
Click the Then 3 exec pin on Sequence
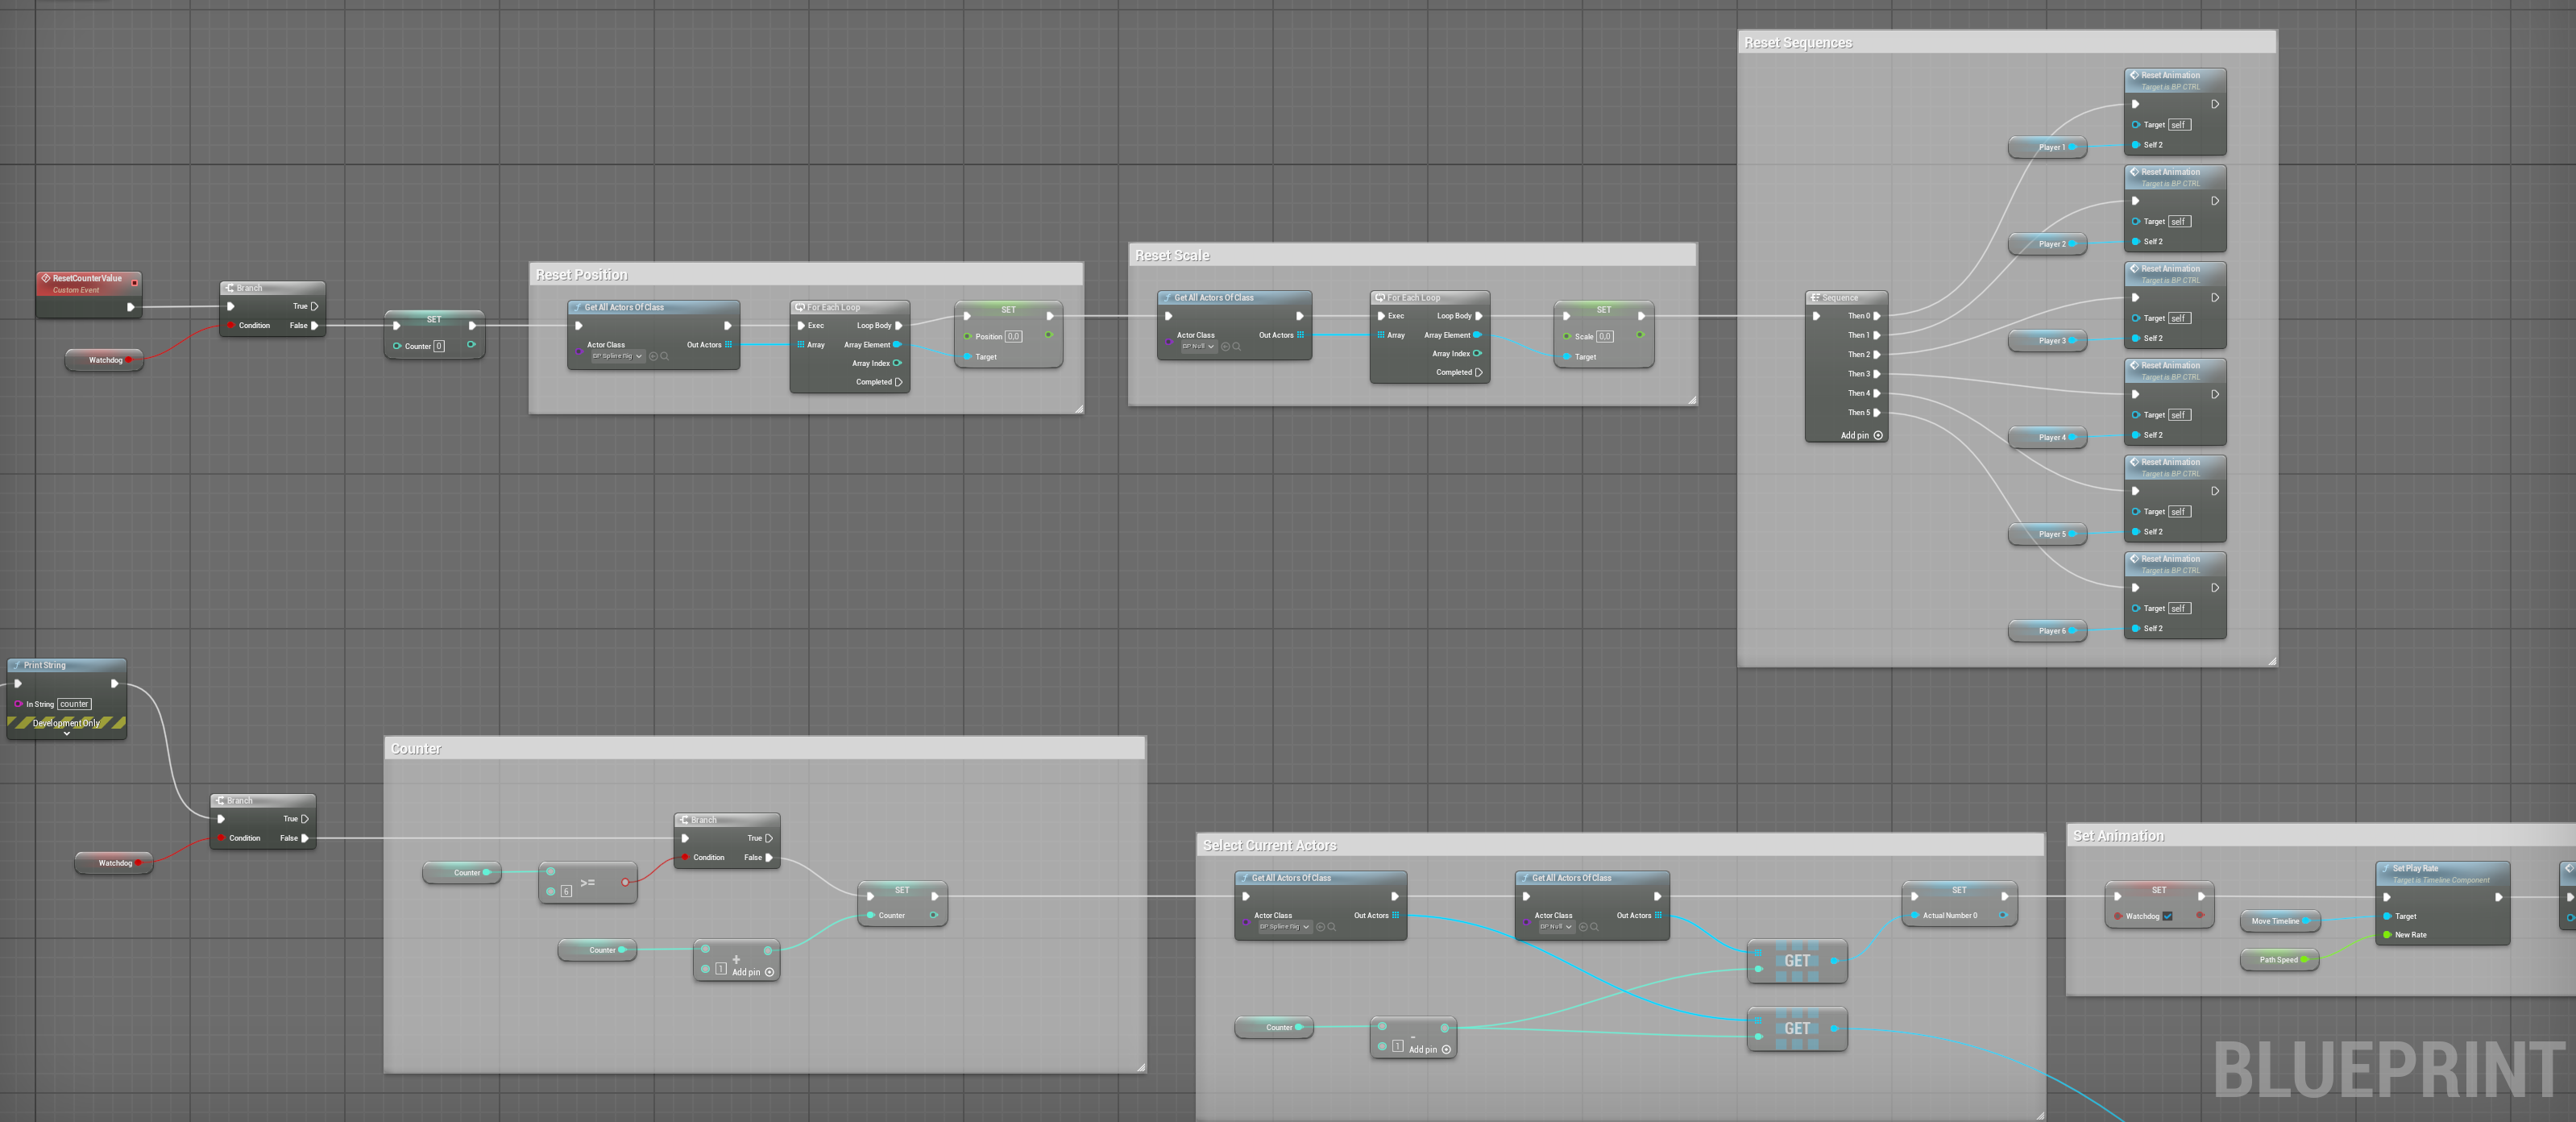pos(1877,374)
